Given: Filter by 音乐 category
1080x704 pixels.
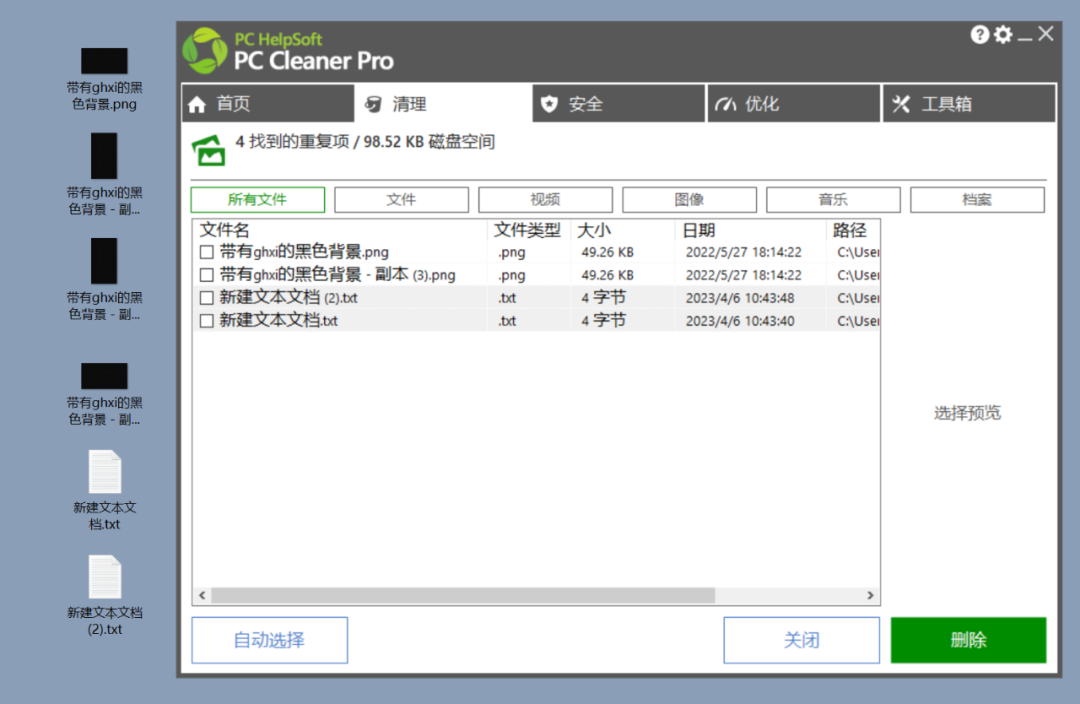Looking at the screenshot, I should coord(833,200).
